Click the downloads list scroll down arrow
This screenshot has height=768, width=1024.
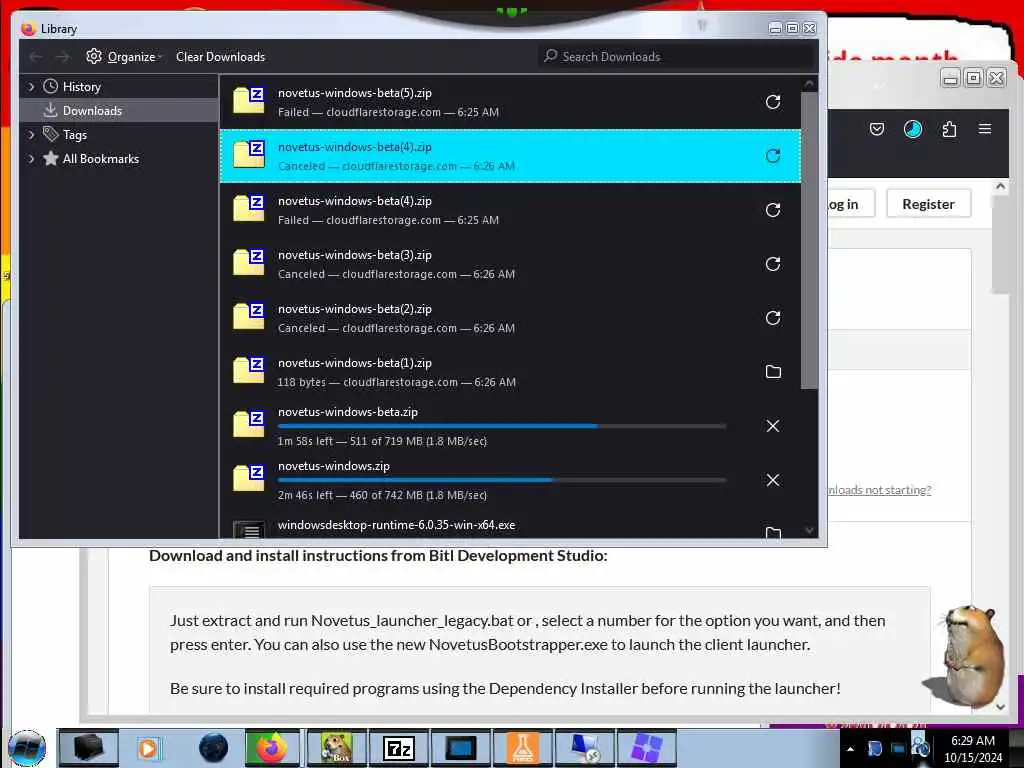click(809, 530)
